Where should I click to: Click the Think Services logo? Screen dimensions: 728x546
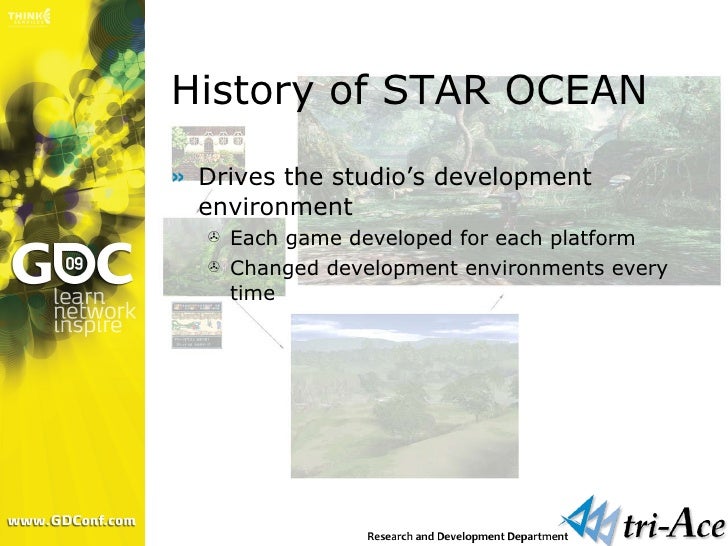click(29, 17)
